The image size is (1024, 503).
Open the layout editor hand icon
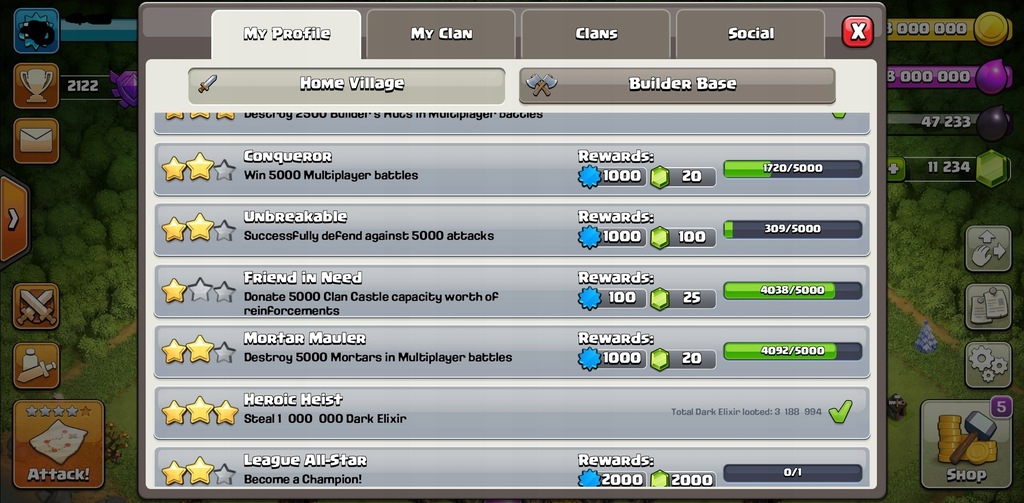tap(988, 249)
